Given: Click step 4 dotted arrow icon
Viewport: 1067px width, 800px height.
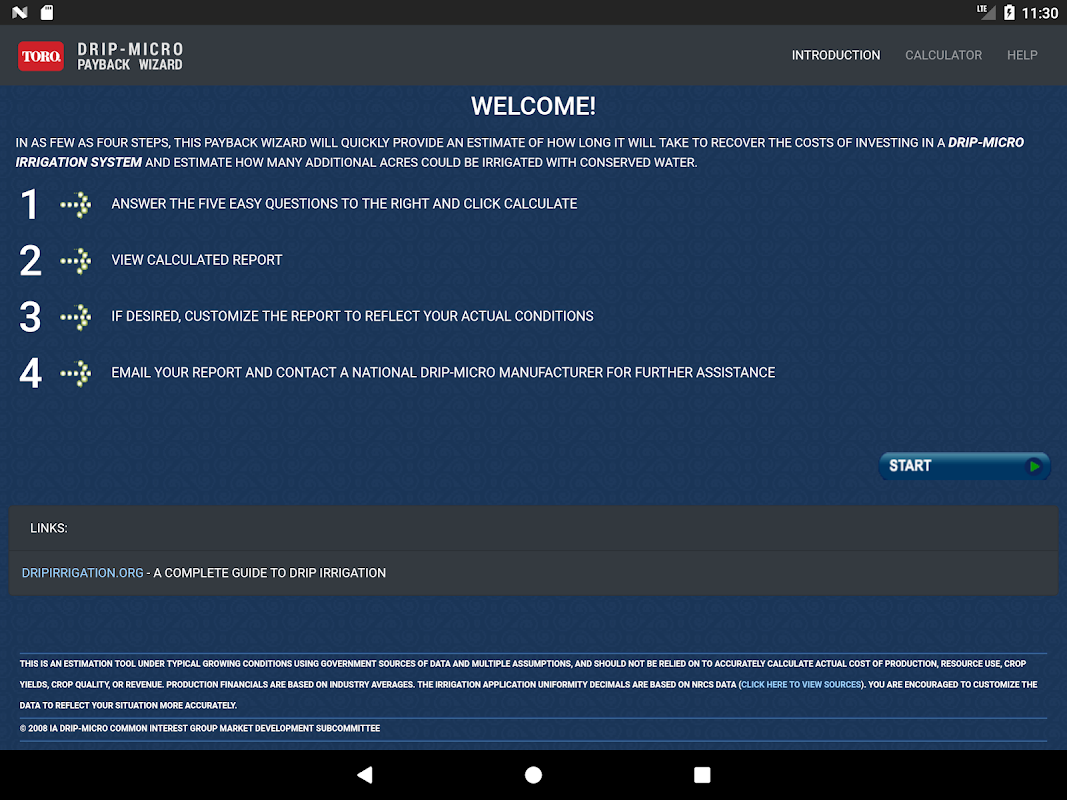Looking at the screenshot, I should coord(76,373).
